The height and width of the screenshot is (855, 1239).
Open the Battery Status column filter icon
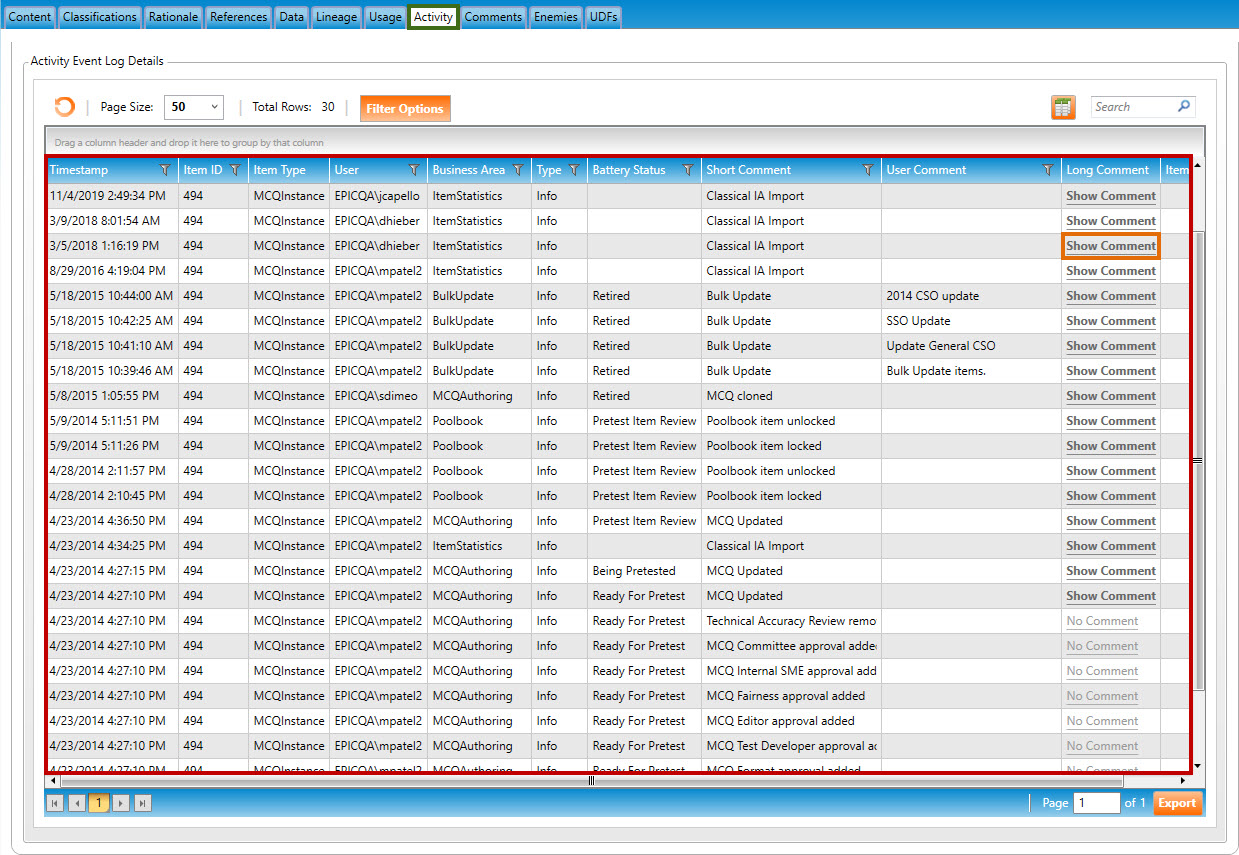point(688,170)
